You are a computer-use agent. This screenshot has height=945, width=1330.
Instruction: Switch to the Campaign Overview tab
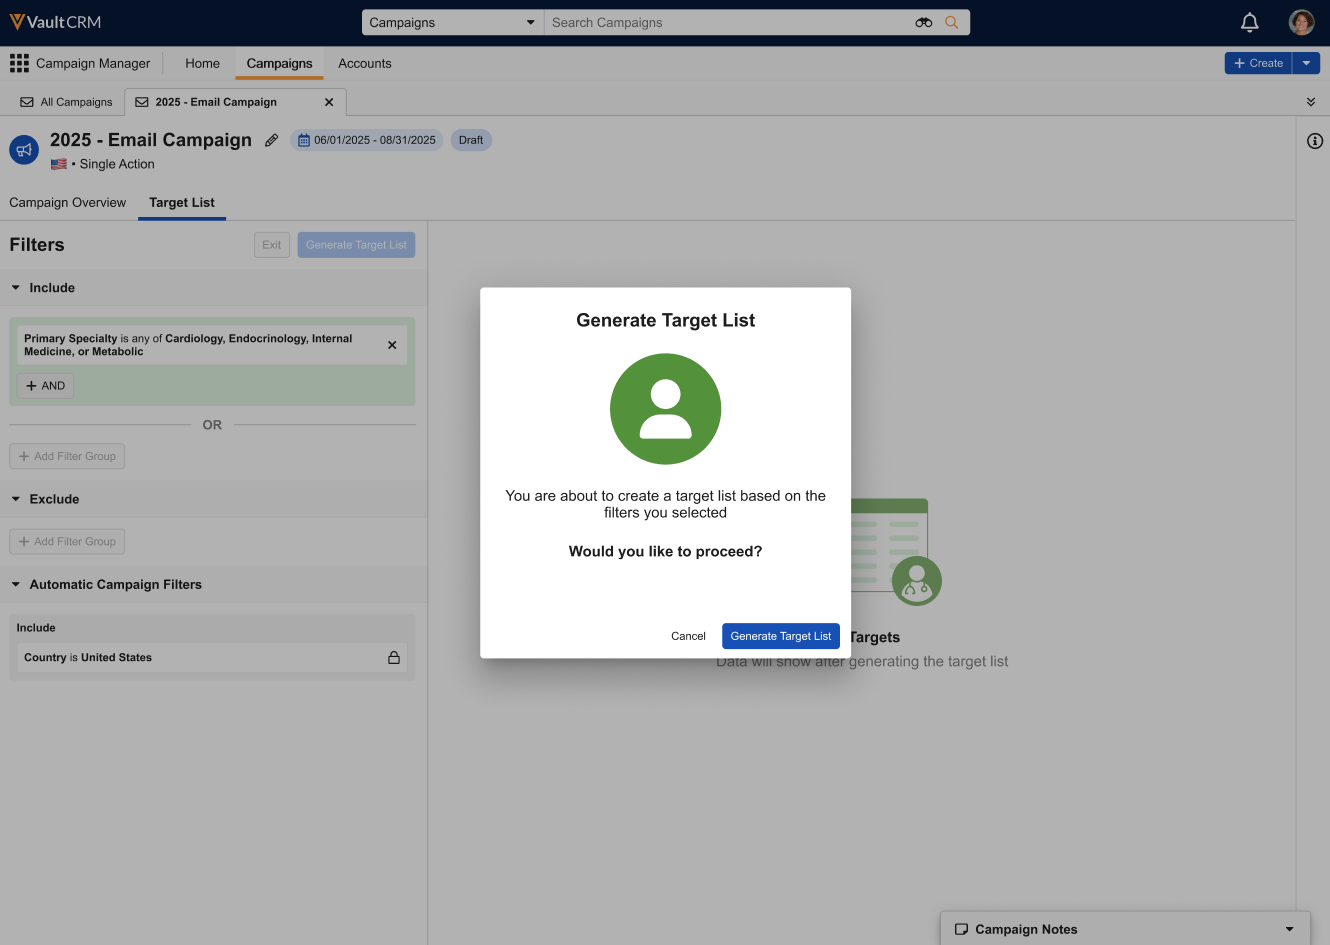point(68,202)
